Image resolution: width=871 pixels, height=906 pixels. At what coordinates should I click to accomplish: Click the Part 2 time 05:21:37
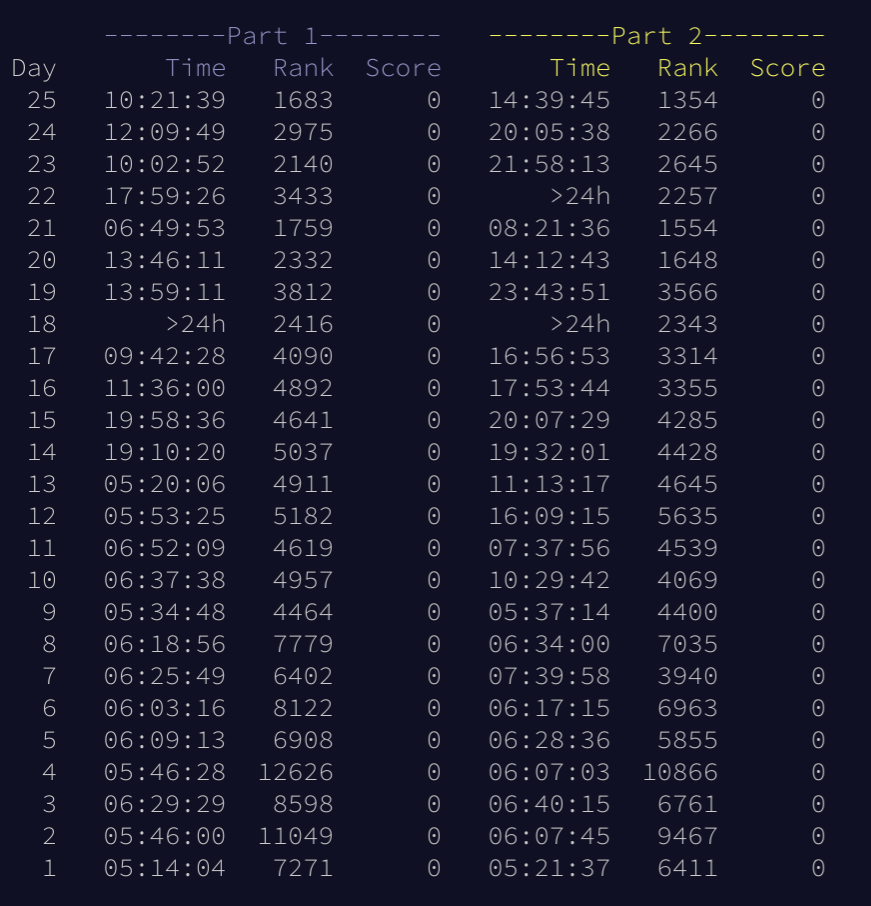pyautogui.click(x=549, y=868)
